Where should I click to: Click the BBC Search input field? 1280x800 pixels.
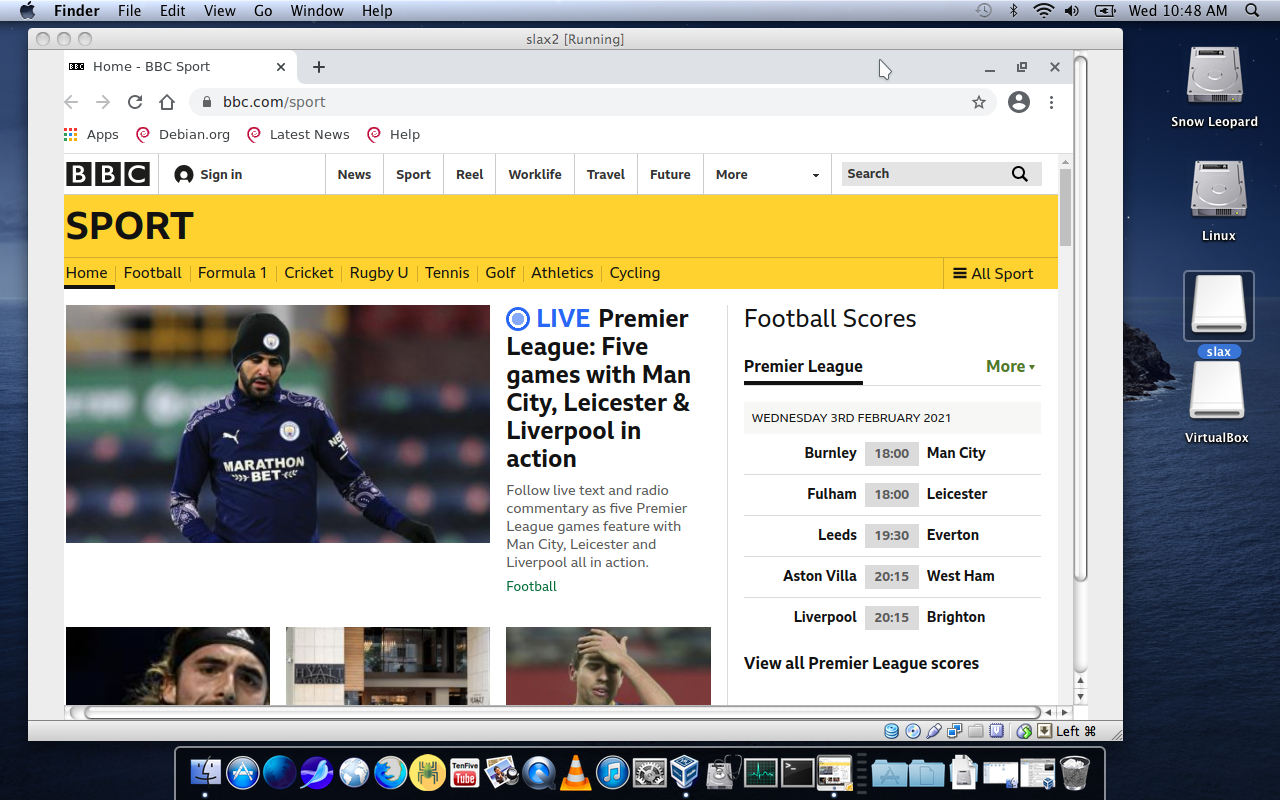coord(924,174)
